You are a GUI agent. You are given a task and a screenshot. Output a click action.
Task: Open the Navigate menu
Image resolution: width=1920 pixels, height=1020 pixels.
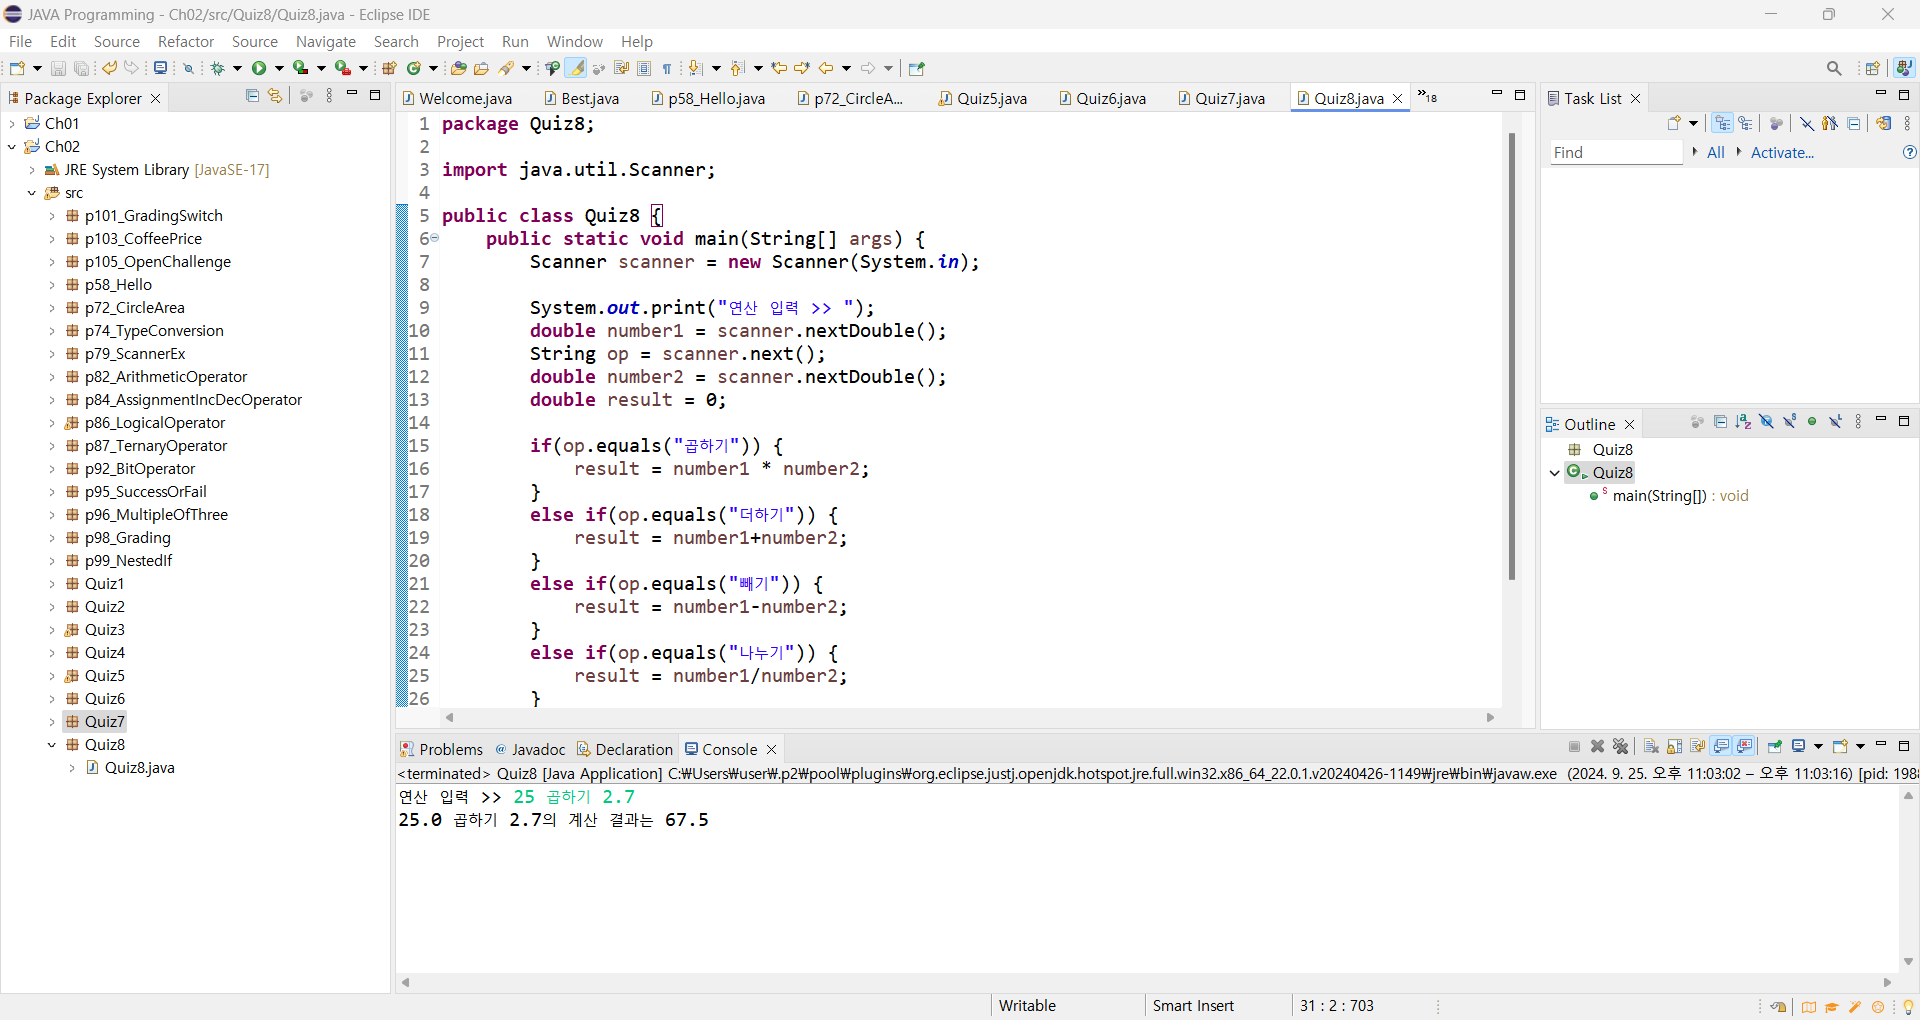click(x=326, y=41)
